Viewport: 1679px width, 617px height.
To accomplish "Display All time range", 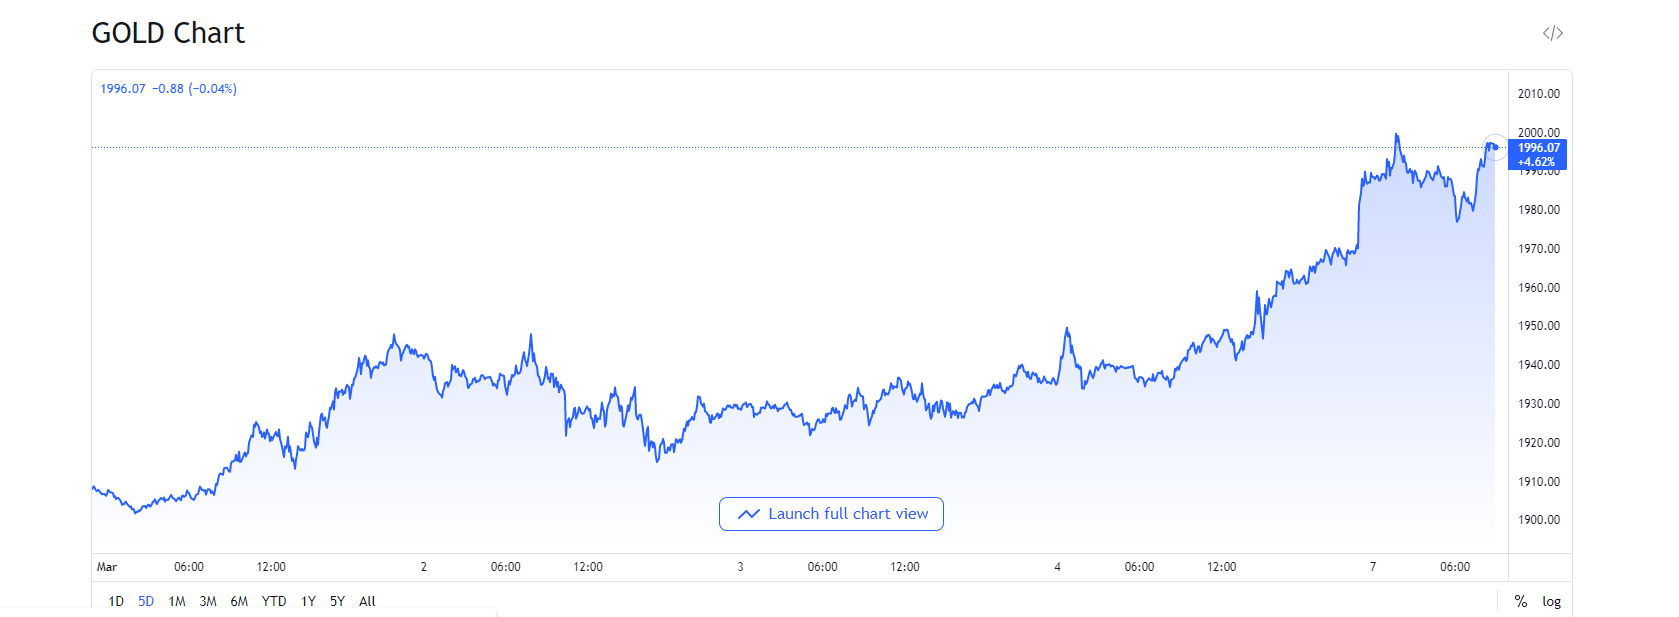I will (x=367, y=601).
